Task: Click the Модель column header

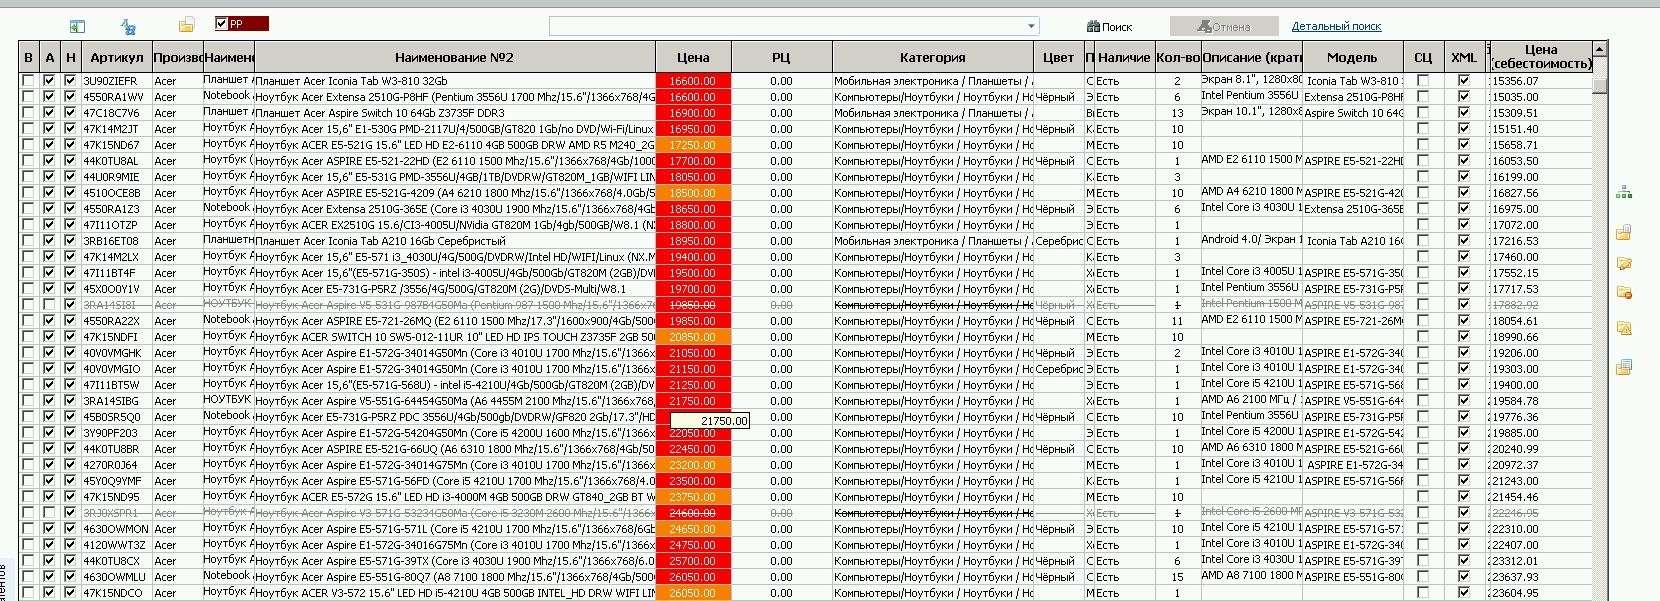Action: click(x=1352, y=57)
